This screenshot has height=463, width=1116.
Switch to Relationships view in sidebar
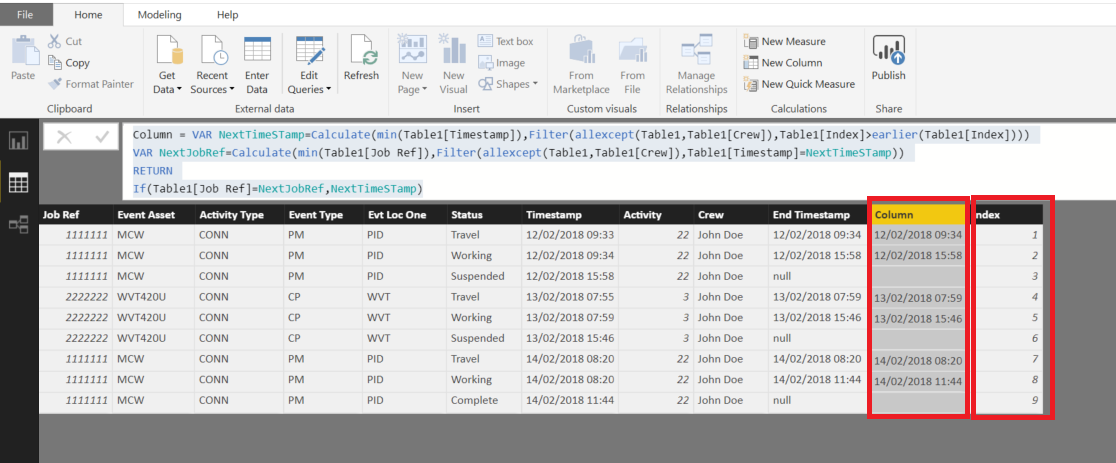[x=18, y=225]
